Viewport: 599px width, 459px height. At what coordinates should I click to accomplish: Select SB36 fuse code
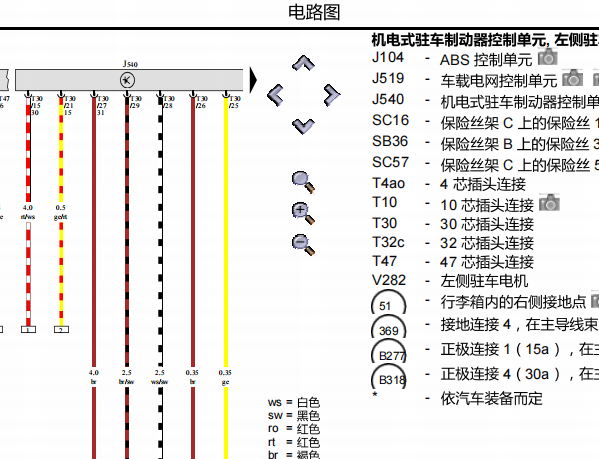[x=390, y=142]
